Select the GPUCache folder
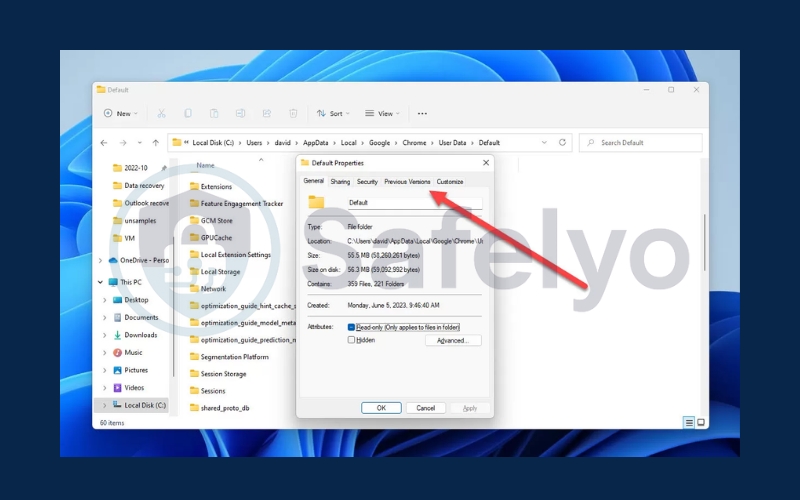 tap(211, 238)
